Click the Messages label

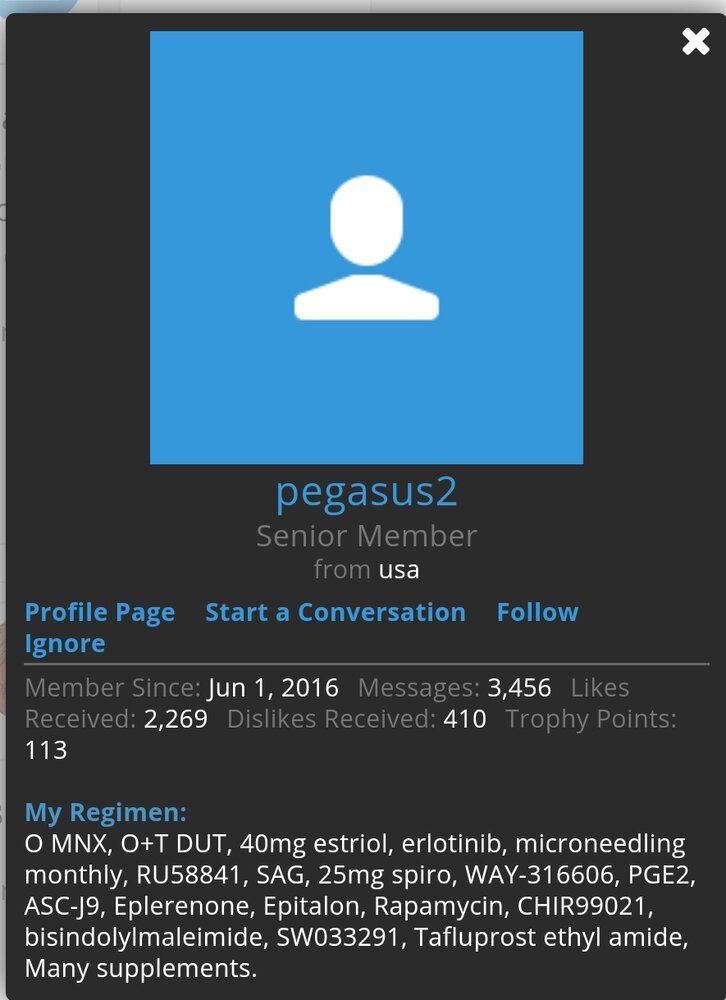point(418,688)
